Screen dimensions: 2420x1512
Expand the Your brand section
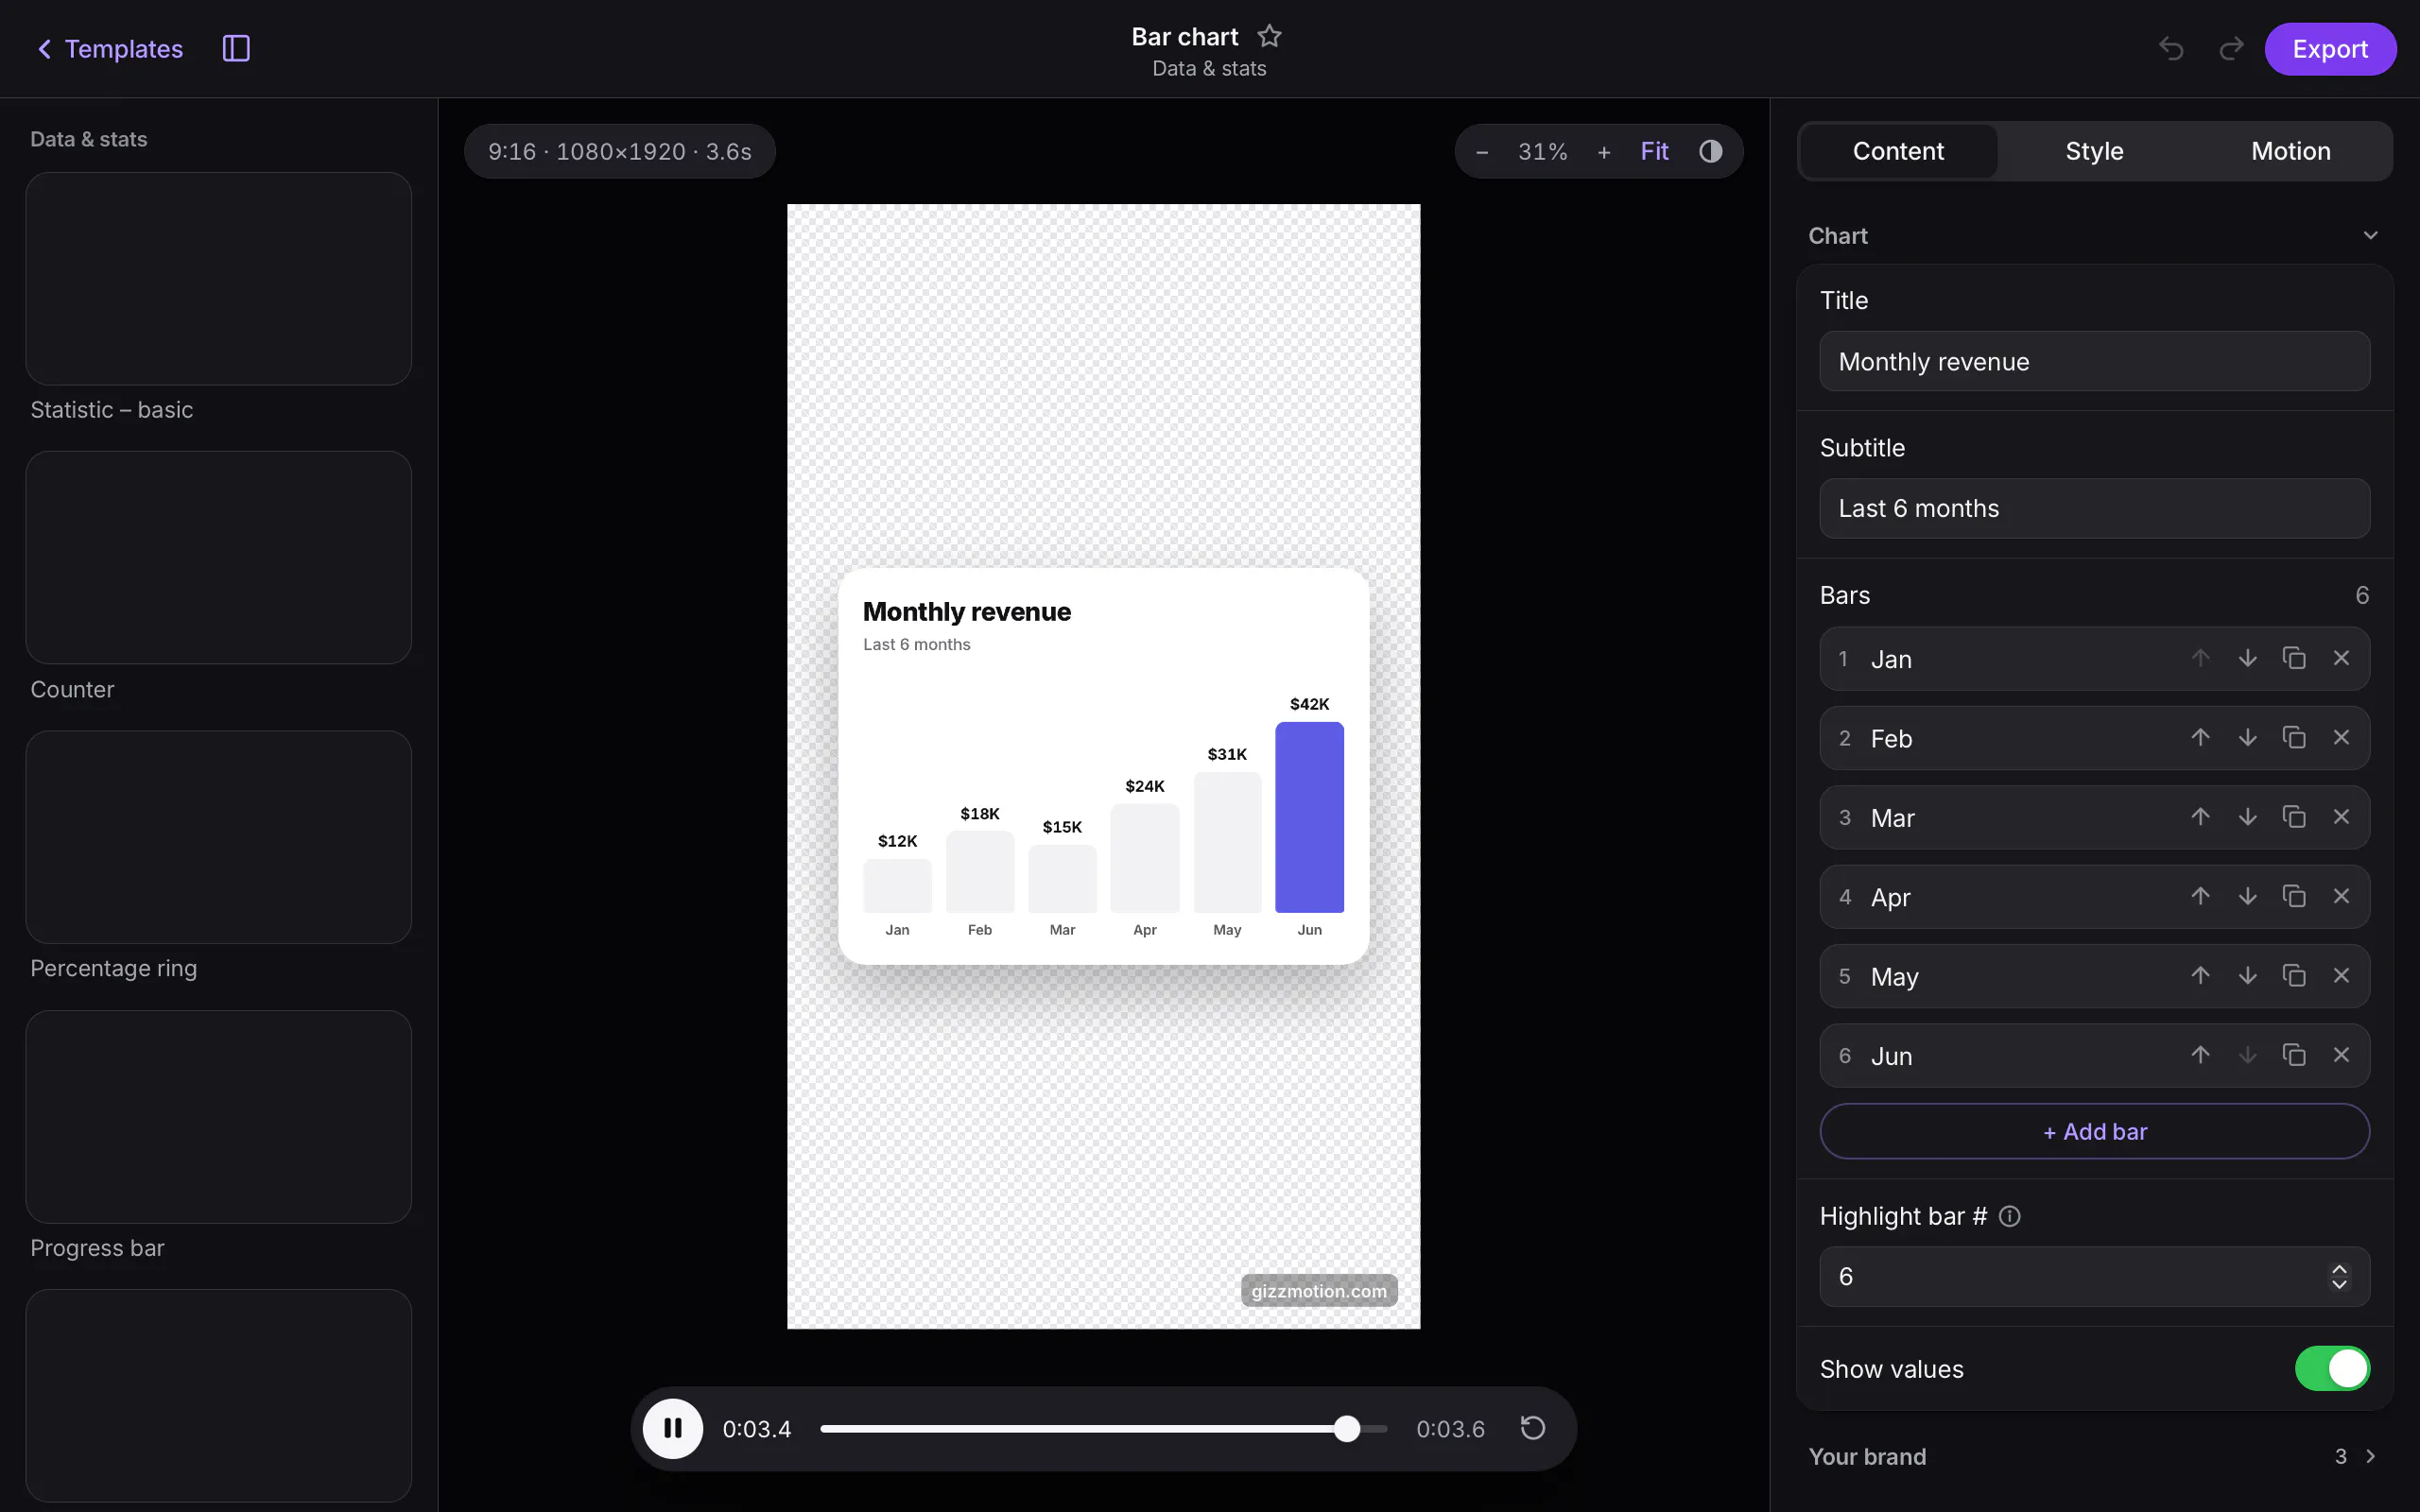tap(2094, 1456)
